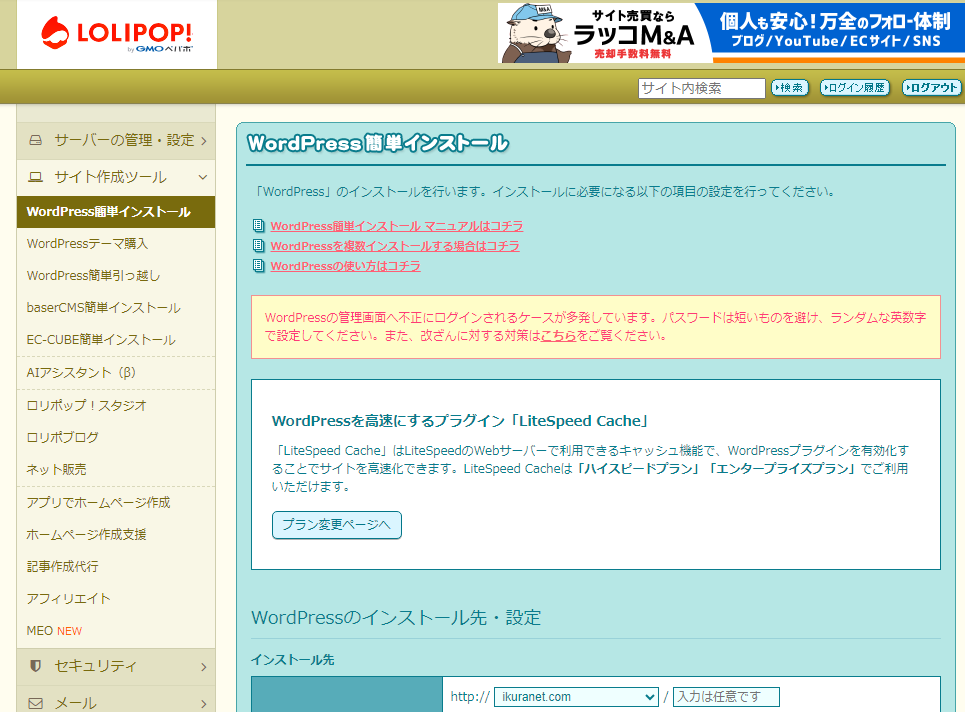This screenshot has width=965, height=712.
Task: Click document icon beside WordPressの使い方 link
Action: pyautogui.click(x=259, y=266)
